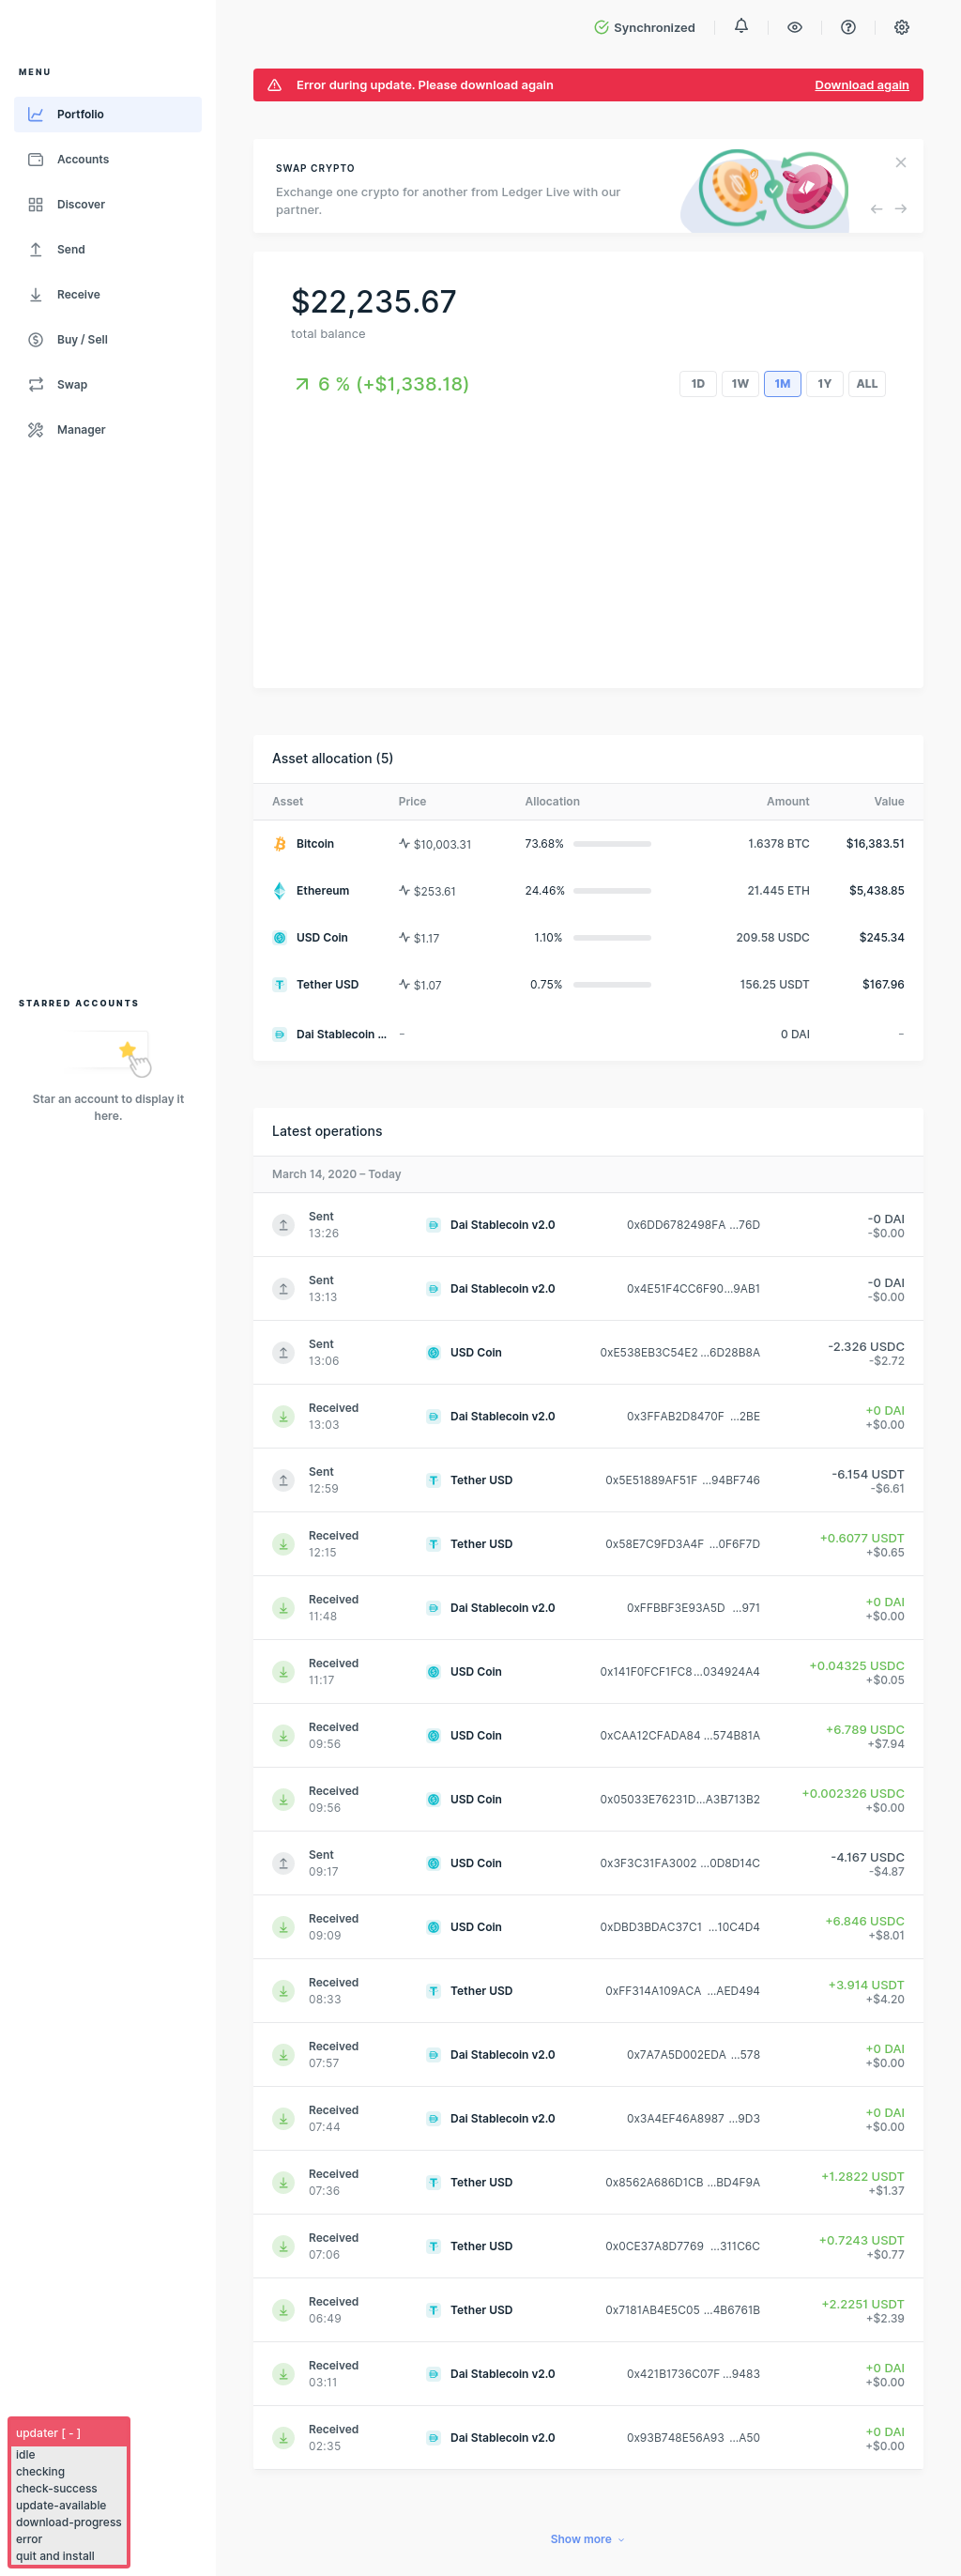This screenshot has height=2576, width=961.
Task: Open Portfolio in sidebar menu
Action: click(x=108, y=114)
